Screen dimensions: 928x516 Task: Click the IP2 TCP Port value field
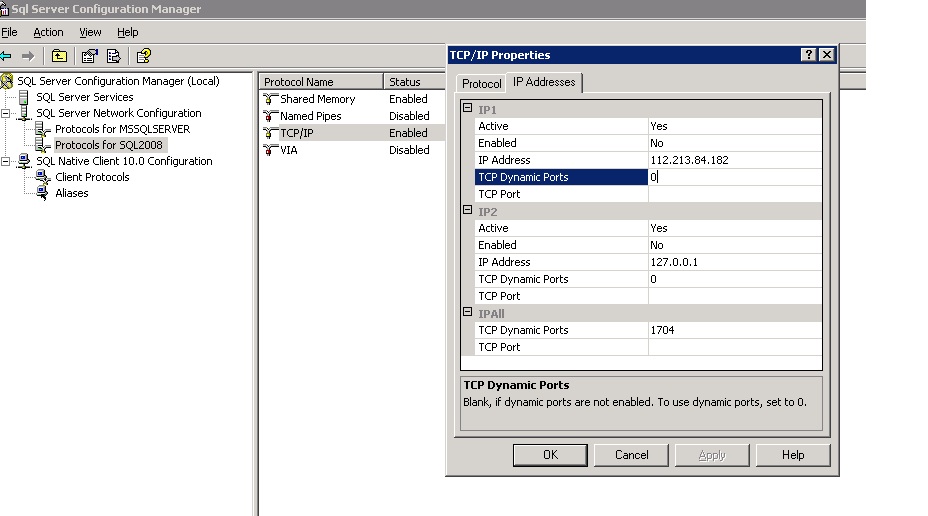click(x=734, y=296)
